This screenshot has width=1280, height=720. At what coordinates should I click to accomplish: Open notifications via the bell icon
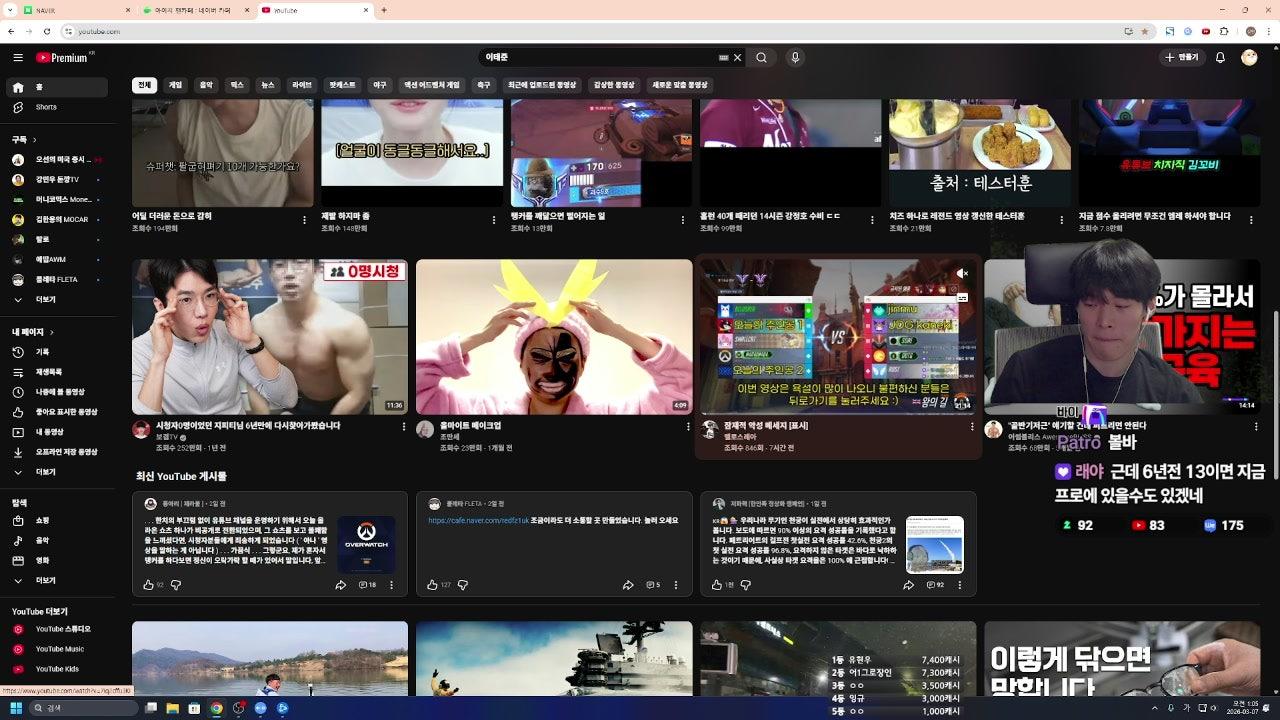pos(1220,57)
